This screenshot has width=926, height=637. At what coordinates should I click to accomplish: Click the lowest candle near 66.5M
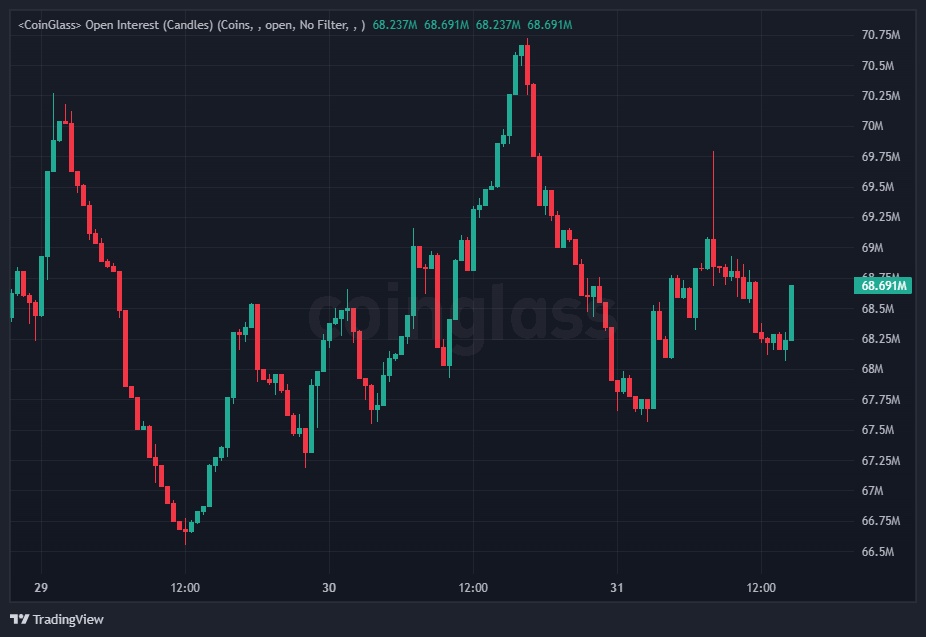coord(185,527)
